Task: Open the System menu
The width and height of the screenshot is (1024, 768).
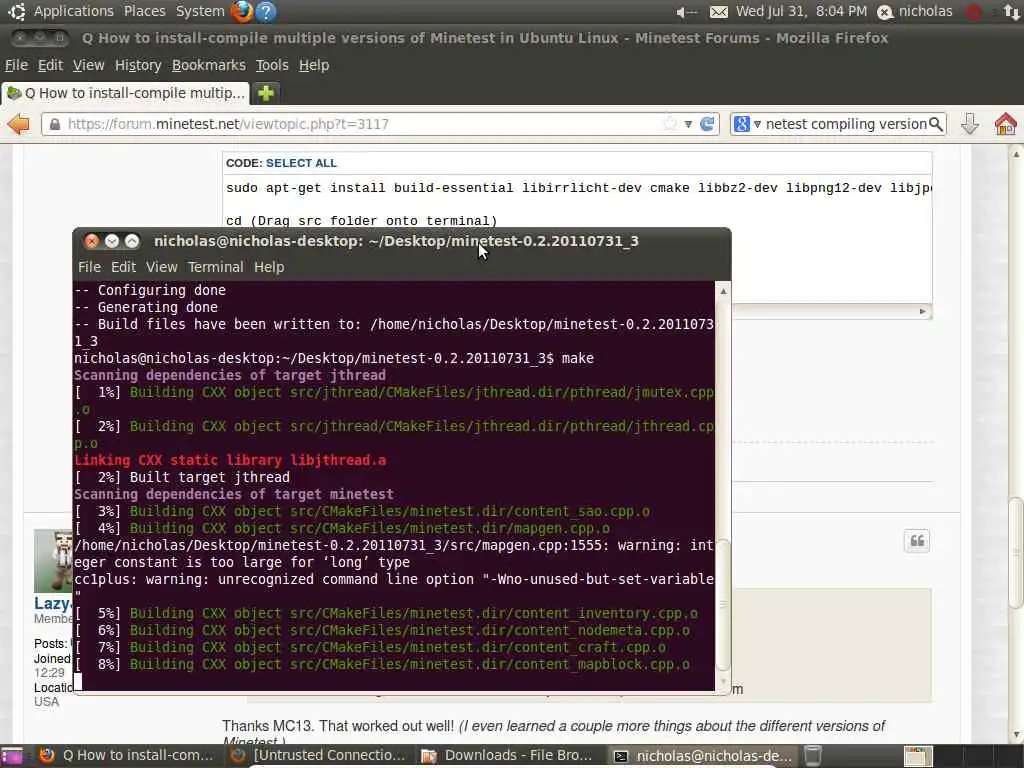Action: 200,11
